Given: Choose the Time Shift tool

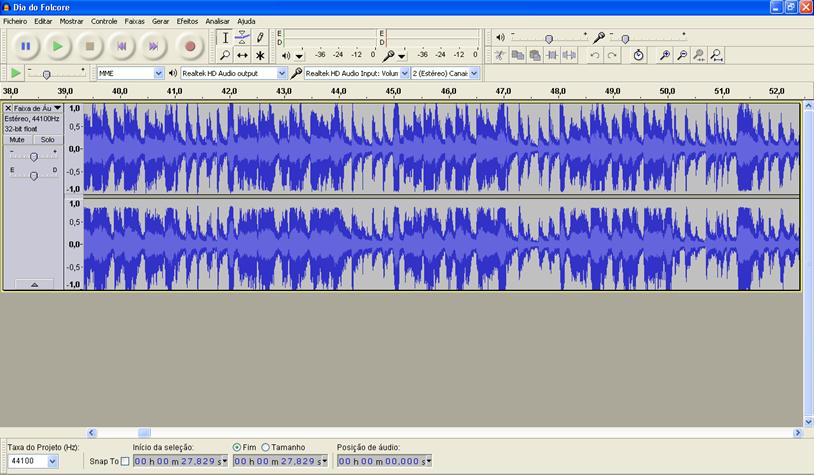Looking at the screenshot, I should (x=242, y=56).
